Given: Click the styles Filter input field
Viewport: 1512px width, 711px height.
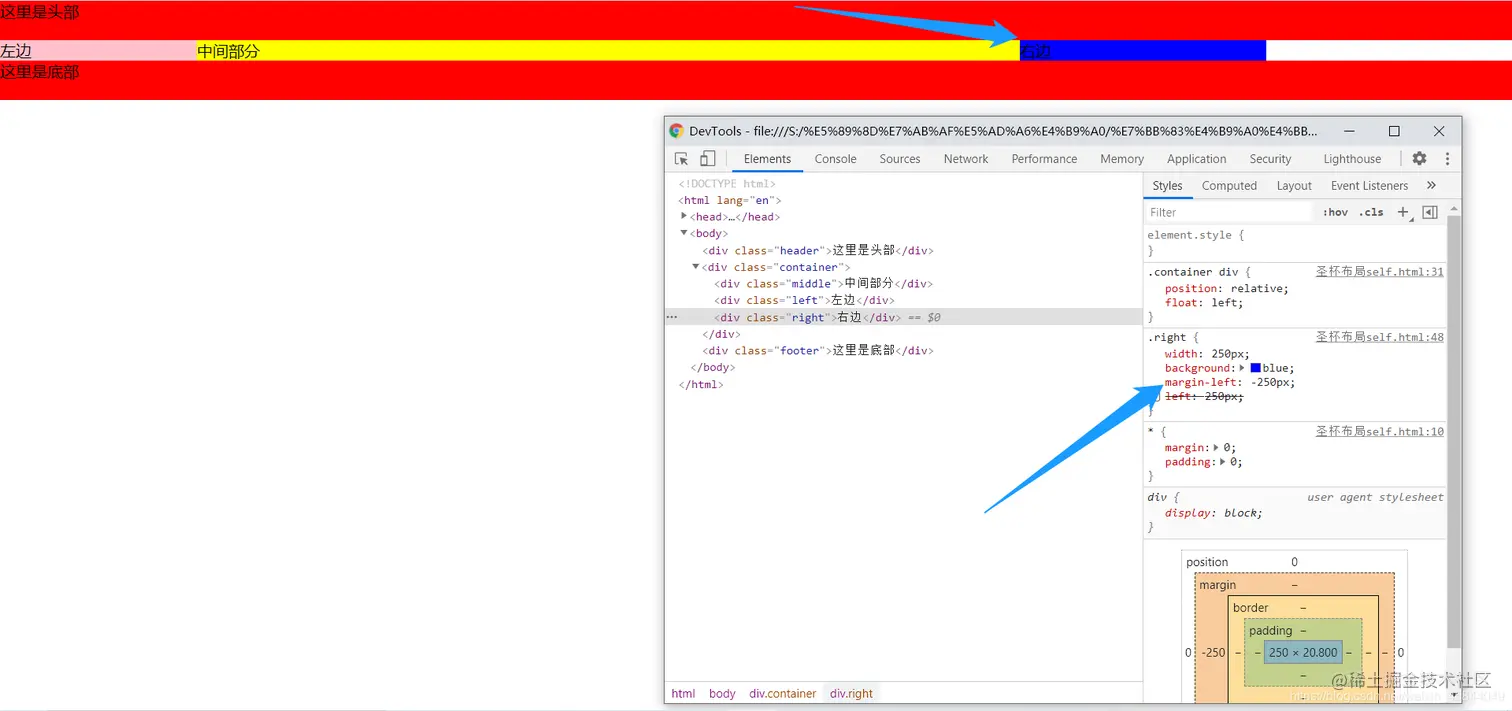Looking at the screenshot, I should pos(1228,212).
